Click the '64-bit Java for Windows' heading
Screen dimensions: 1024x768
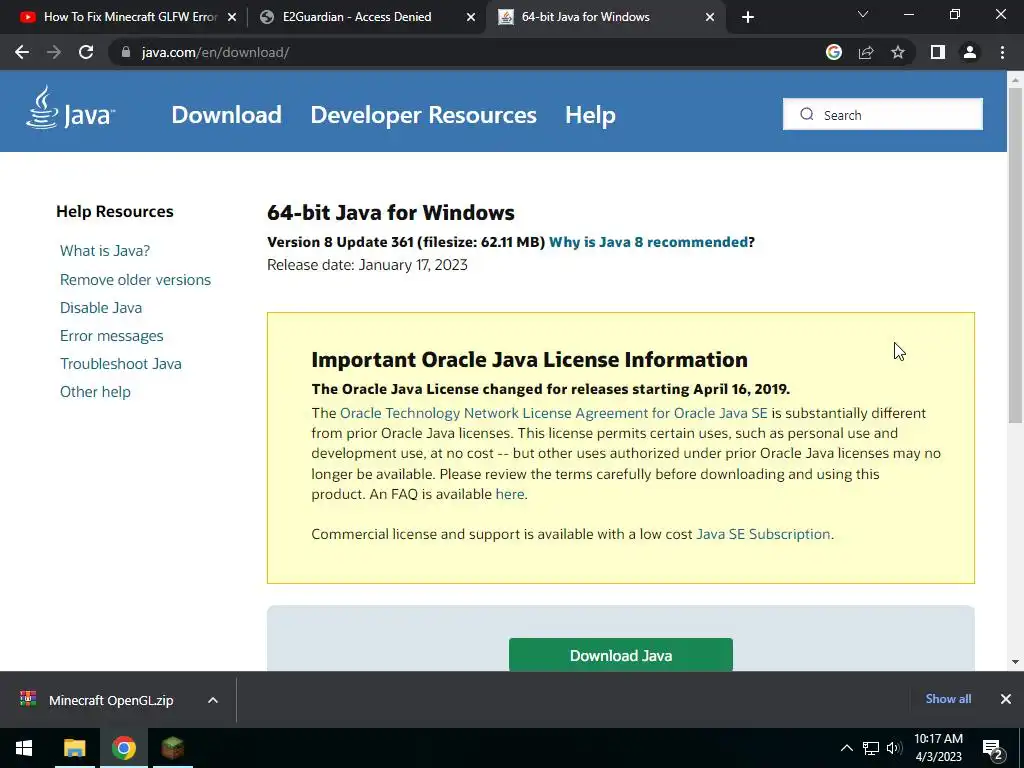(391, 213)
